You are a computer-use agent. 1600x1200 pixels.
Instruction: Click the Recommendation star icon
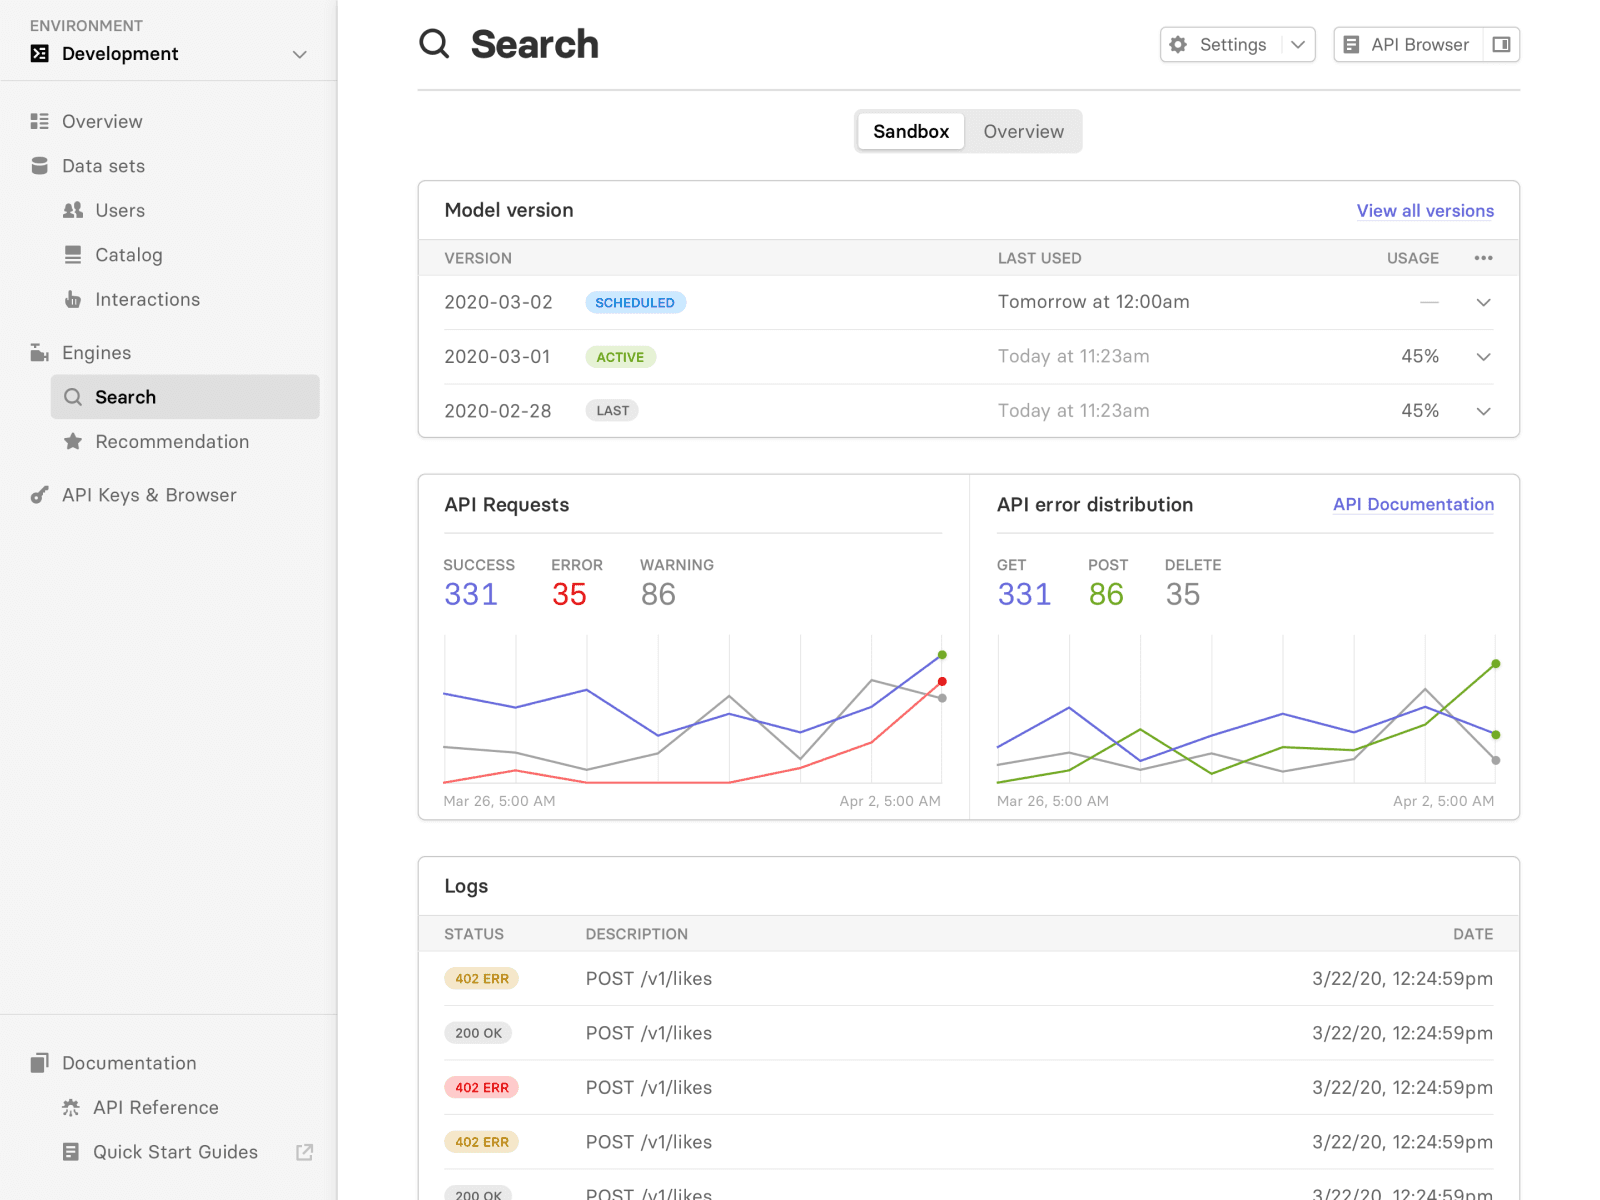tap(73, 441)
